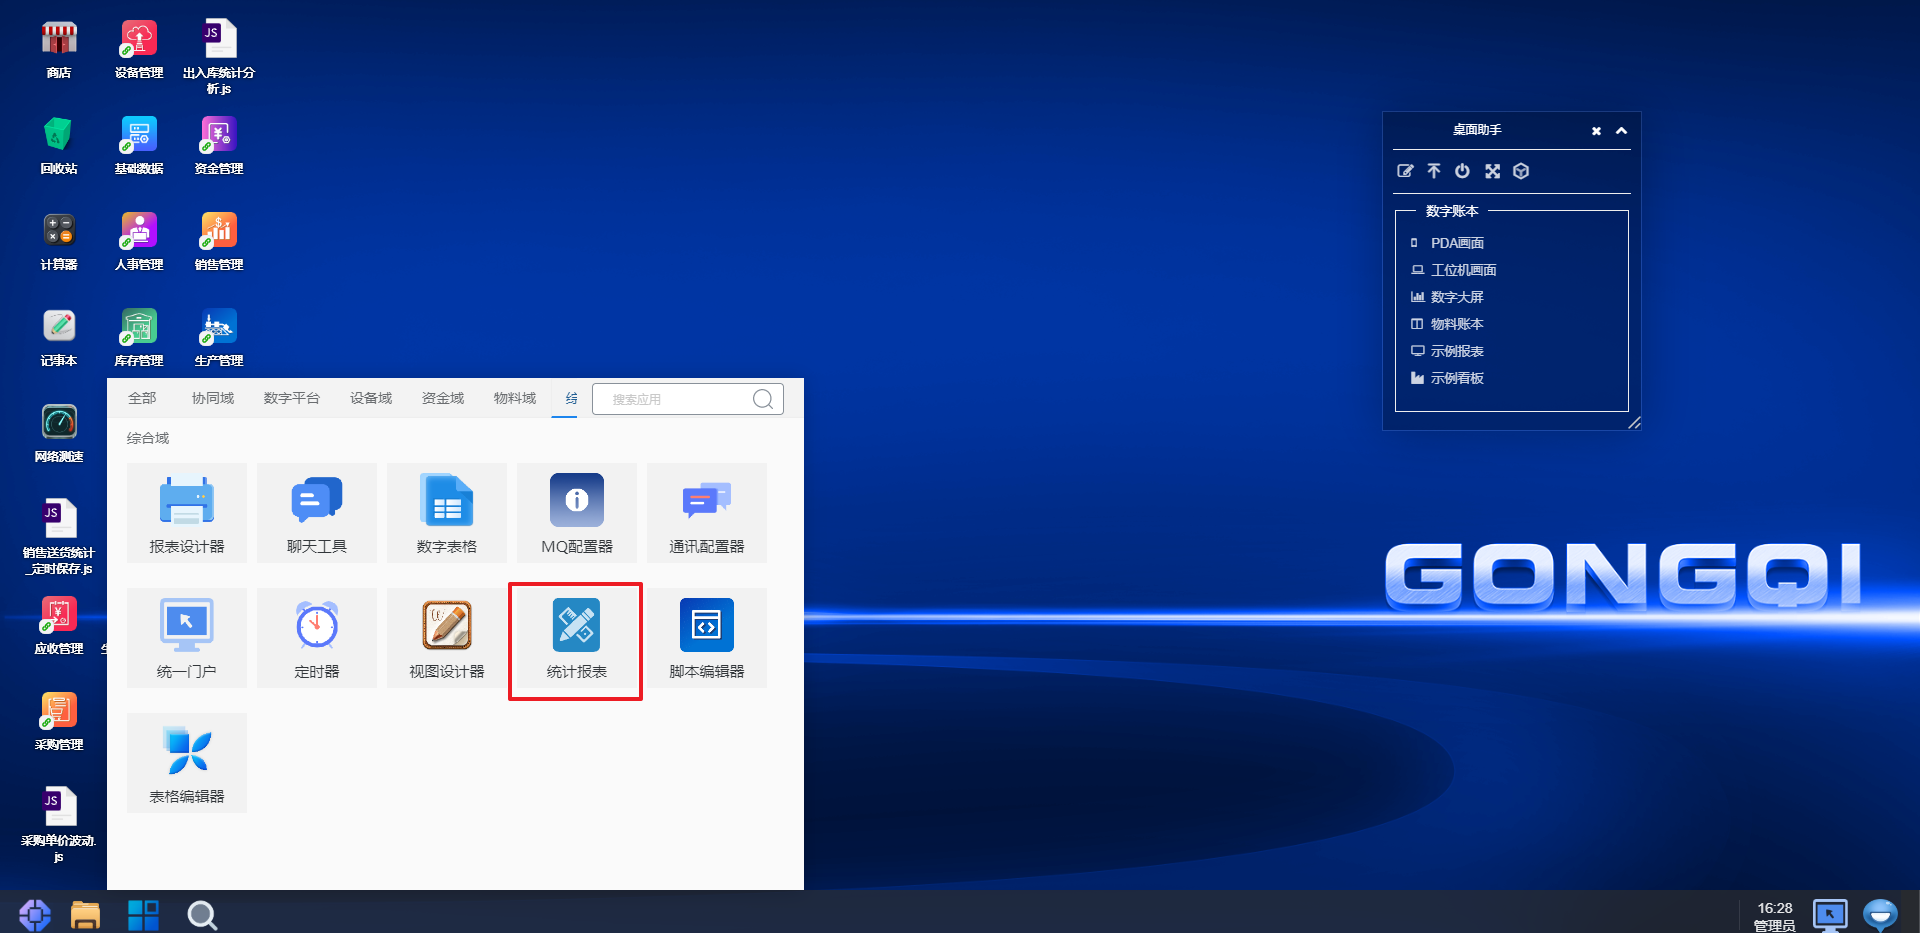
Task: Launch MQ配置器 app tile
Action: coord(577,513)
